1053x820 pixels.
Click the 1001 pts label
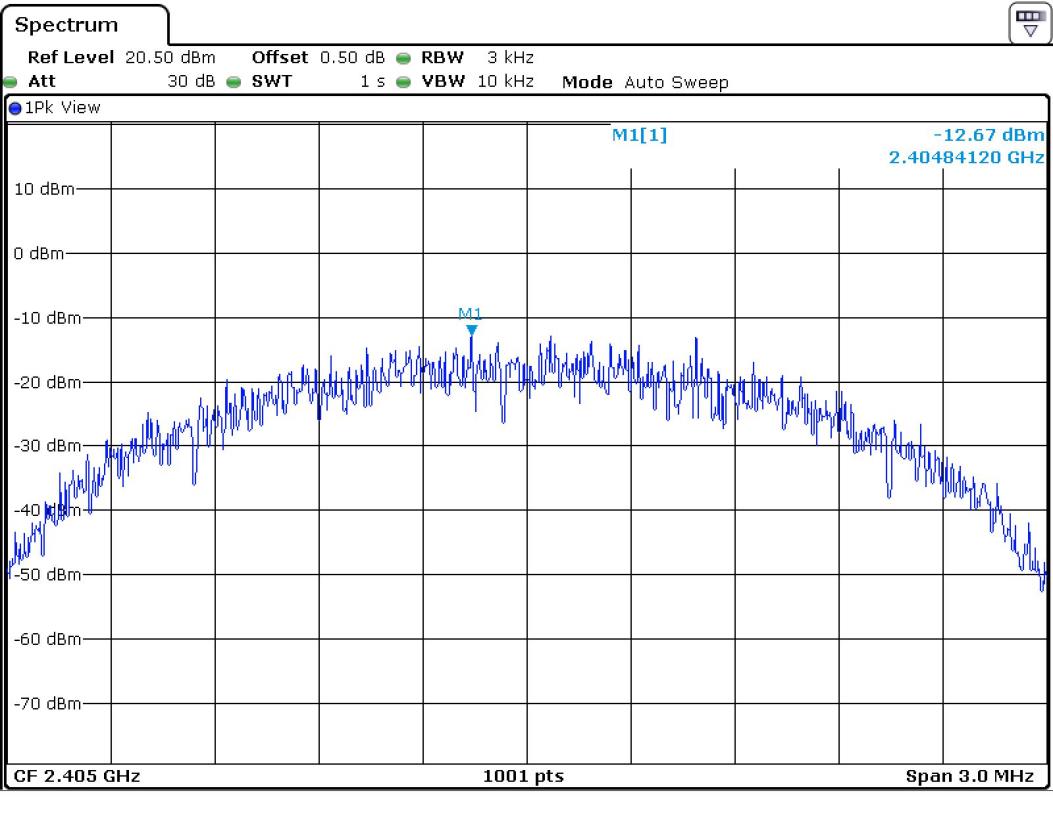[524, 776]
